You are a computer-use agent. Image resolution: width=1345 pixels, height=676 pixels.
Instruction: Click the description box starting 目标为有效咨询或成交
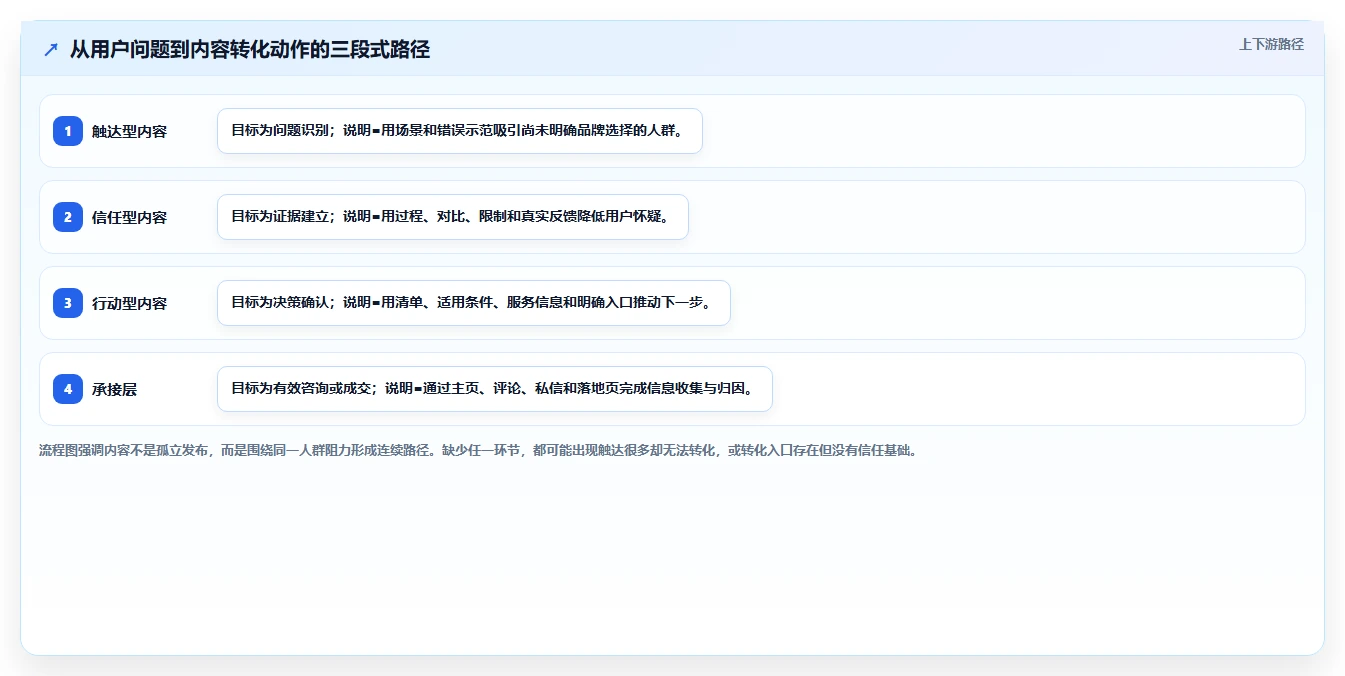point(495,389)
